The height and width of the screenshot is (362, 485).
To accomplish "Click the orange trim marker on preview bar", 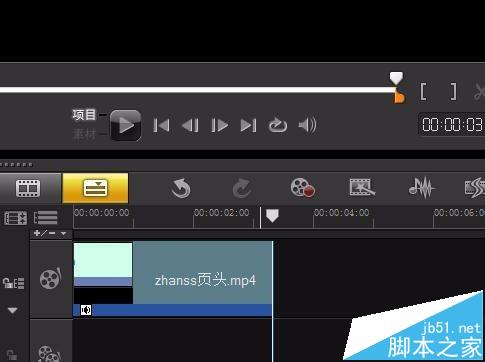I will [x=399, y=97].
